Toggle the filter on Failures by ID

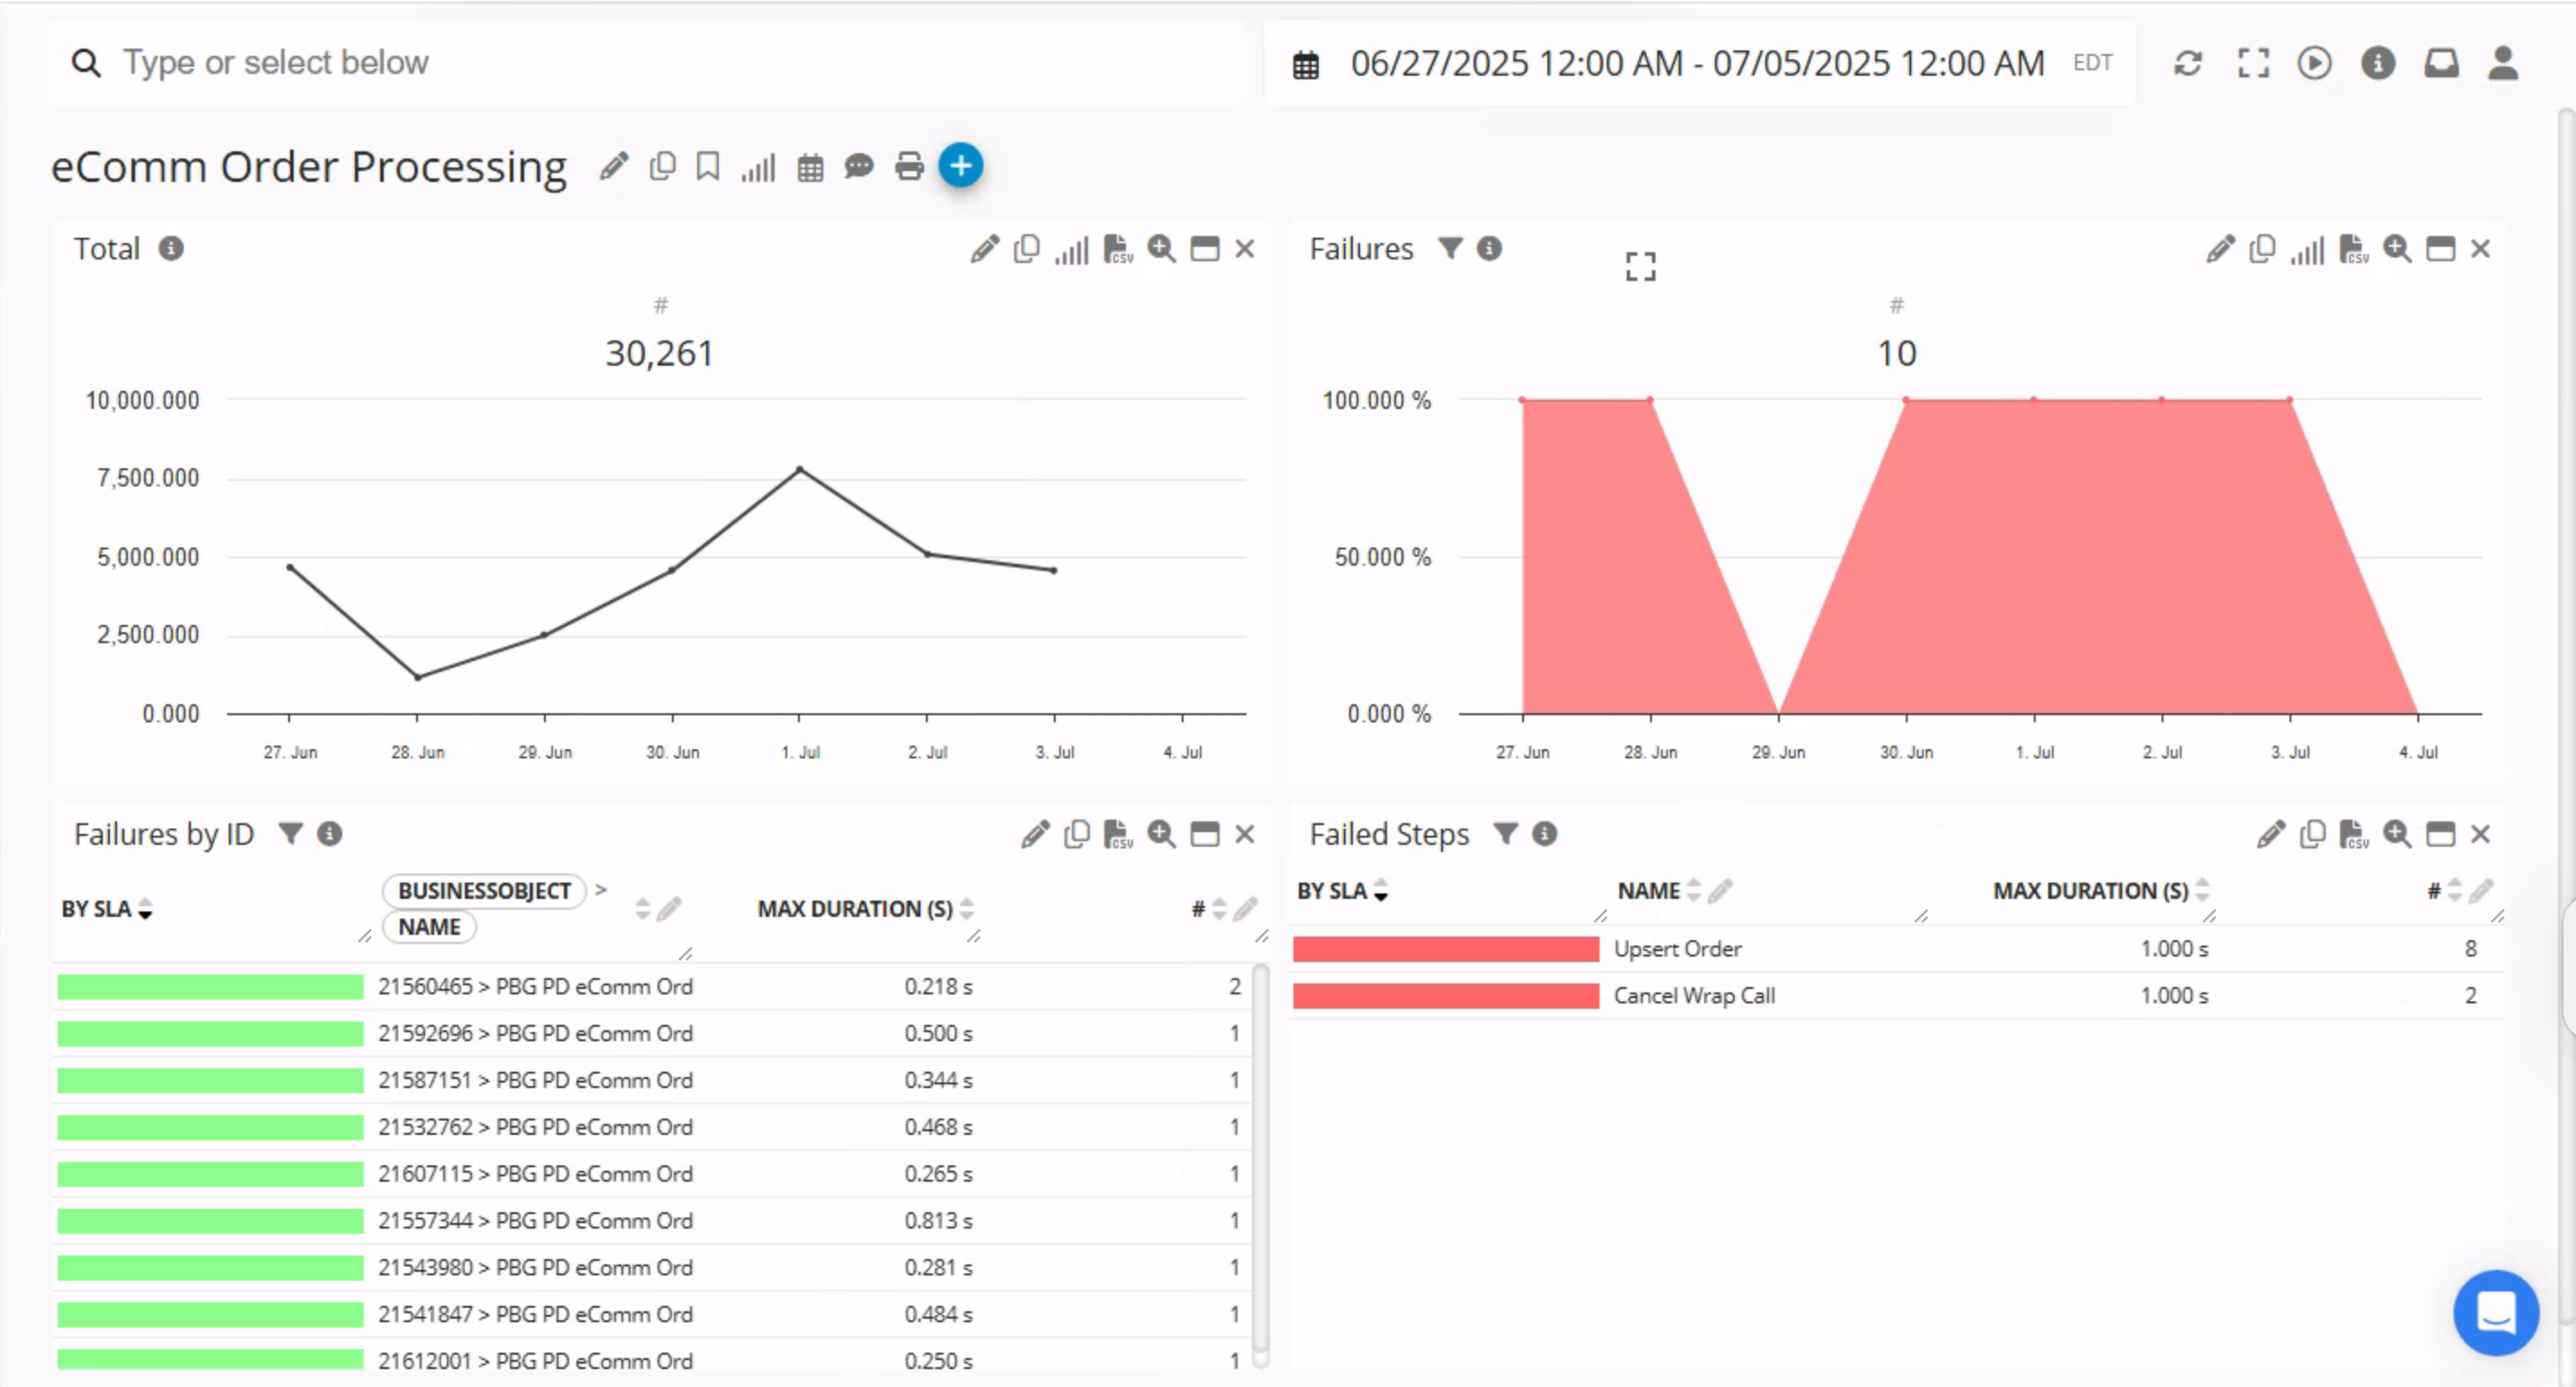click(x=290, y=834)
